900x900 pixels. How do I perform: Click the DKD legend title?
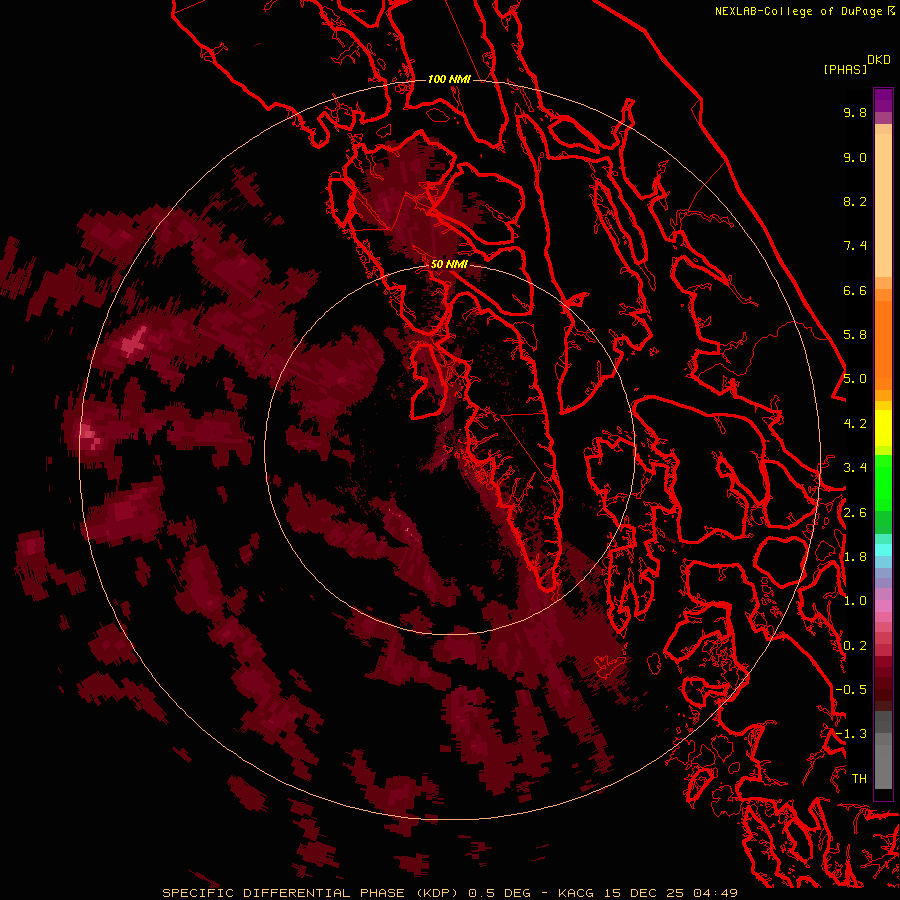coord(878,59)
